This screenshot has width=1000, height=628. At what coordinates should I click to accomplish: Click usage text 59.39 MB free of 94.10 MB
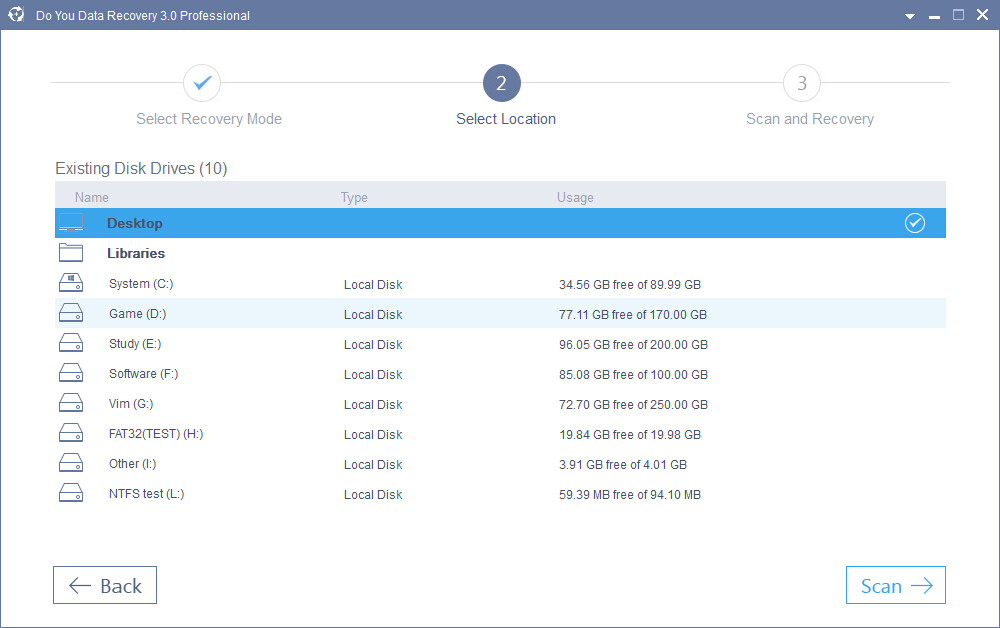(x=629, y=495)
